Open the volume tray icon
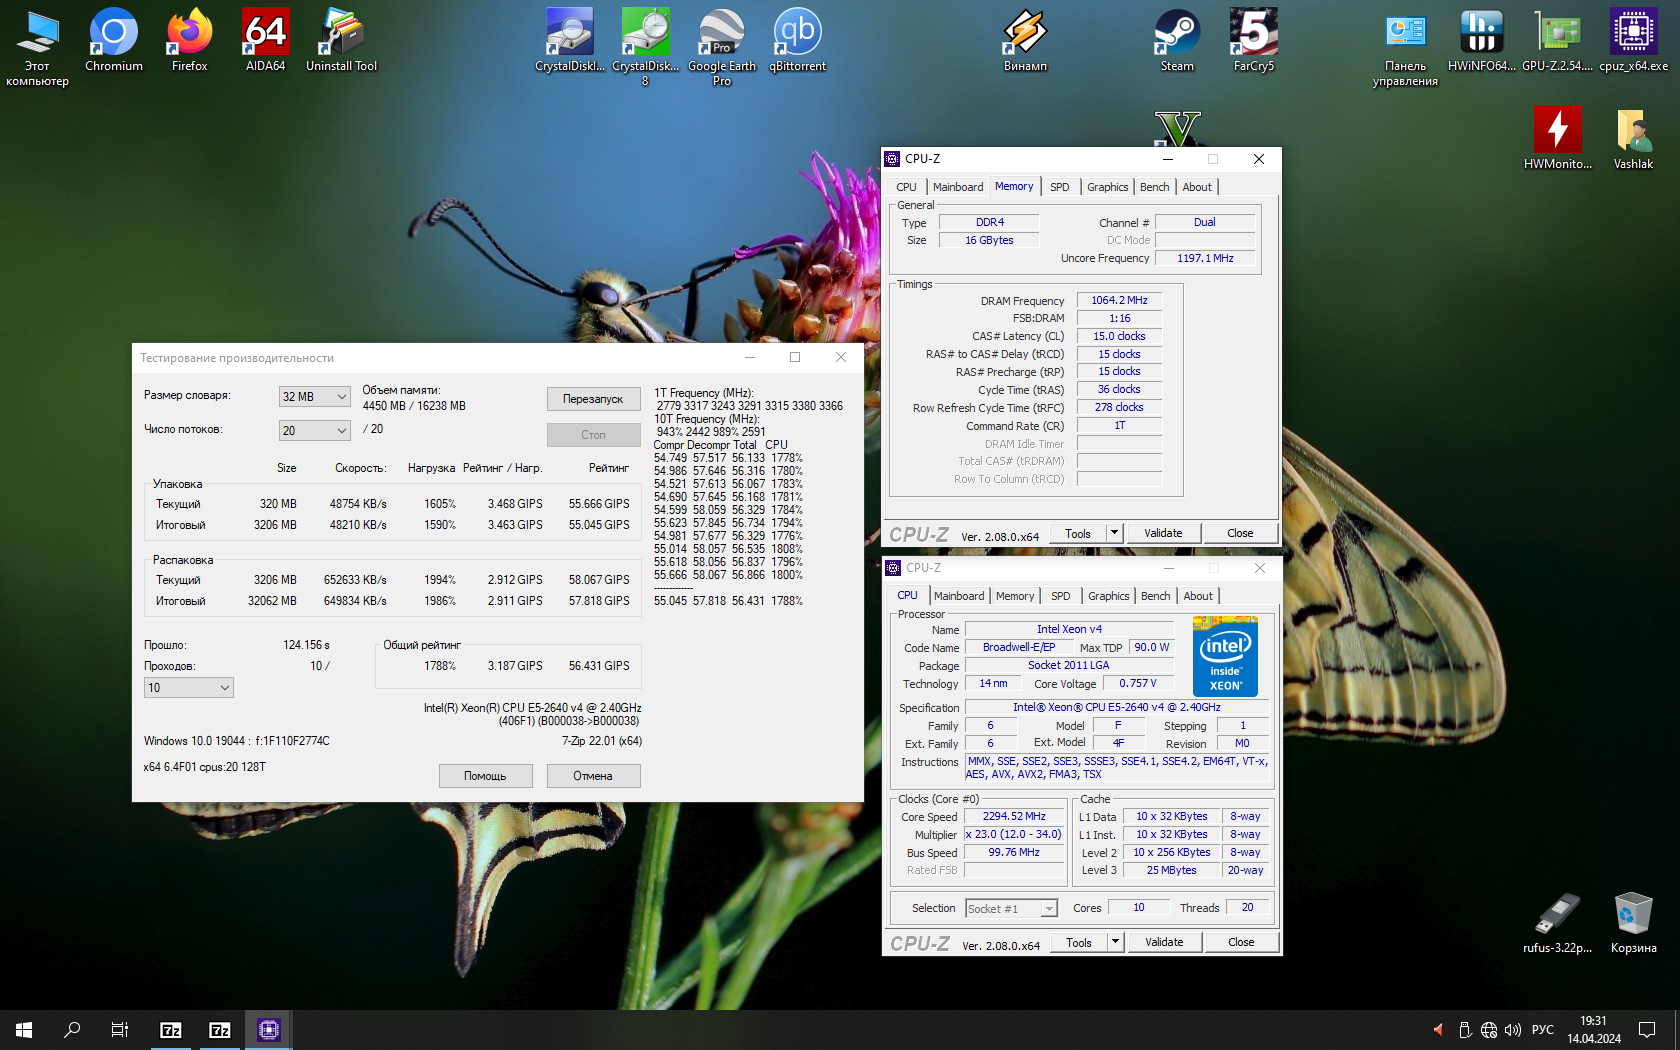Viewport: 1680px width, 1050px height. [x=1512, y=1030]
